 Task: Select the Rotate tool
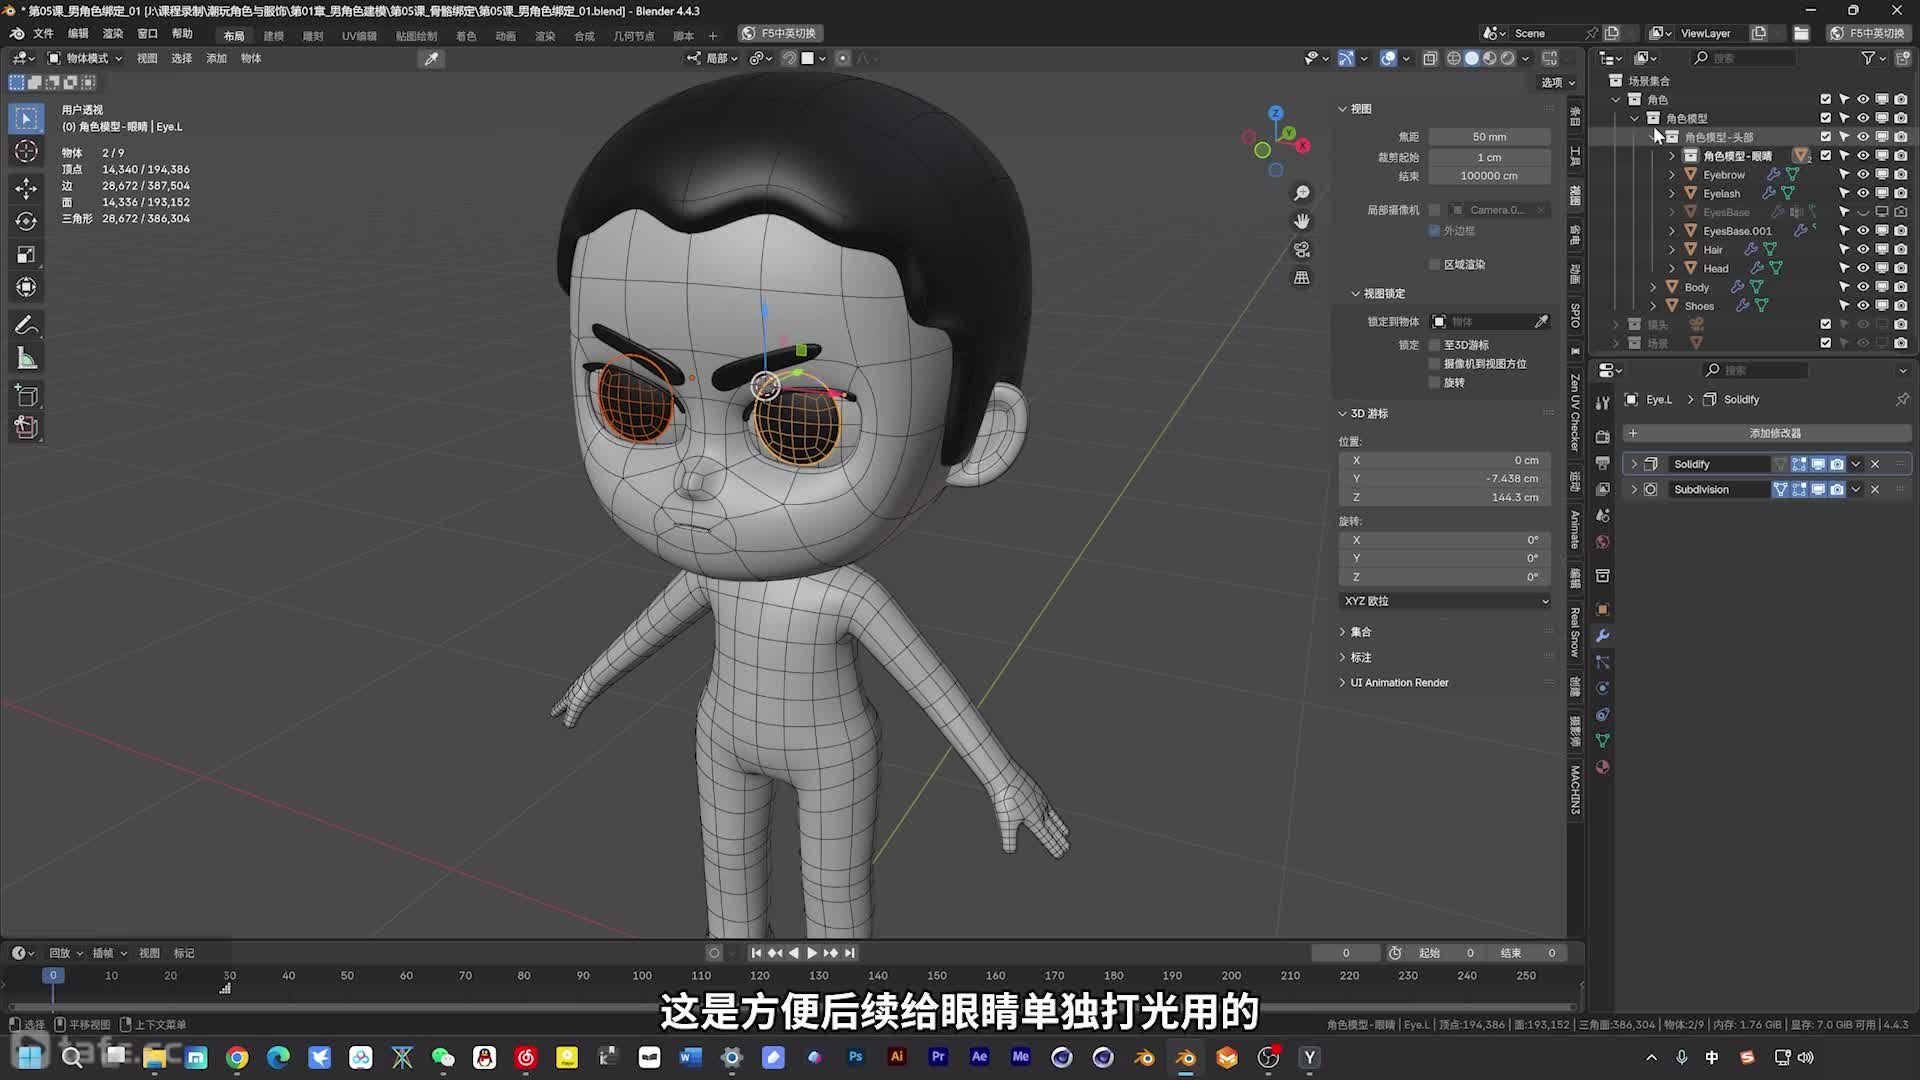pos(27,221)
